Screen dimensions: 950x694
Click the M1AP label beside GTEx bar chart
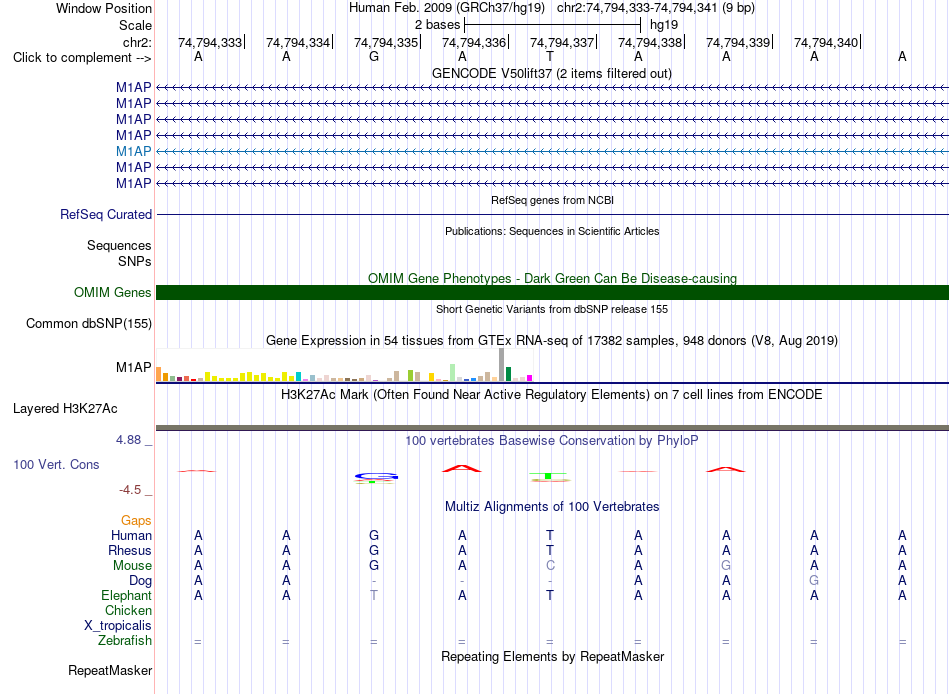133,367
